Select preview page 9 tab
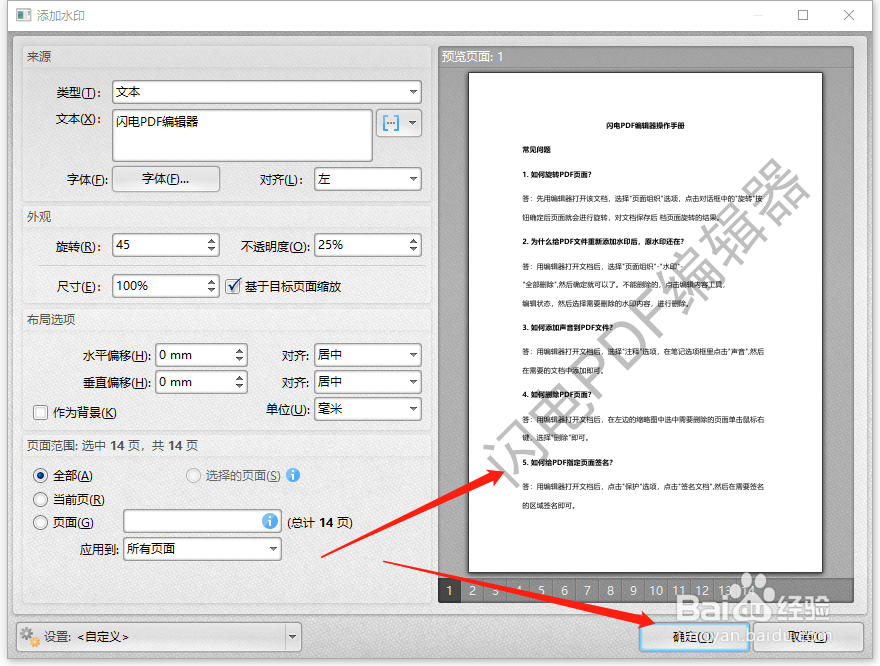 pyautogui.click(x=634, y=590)
